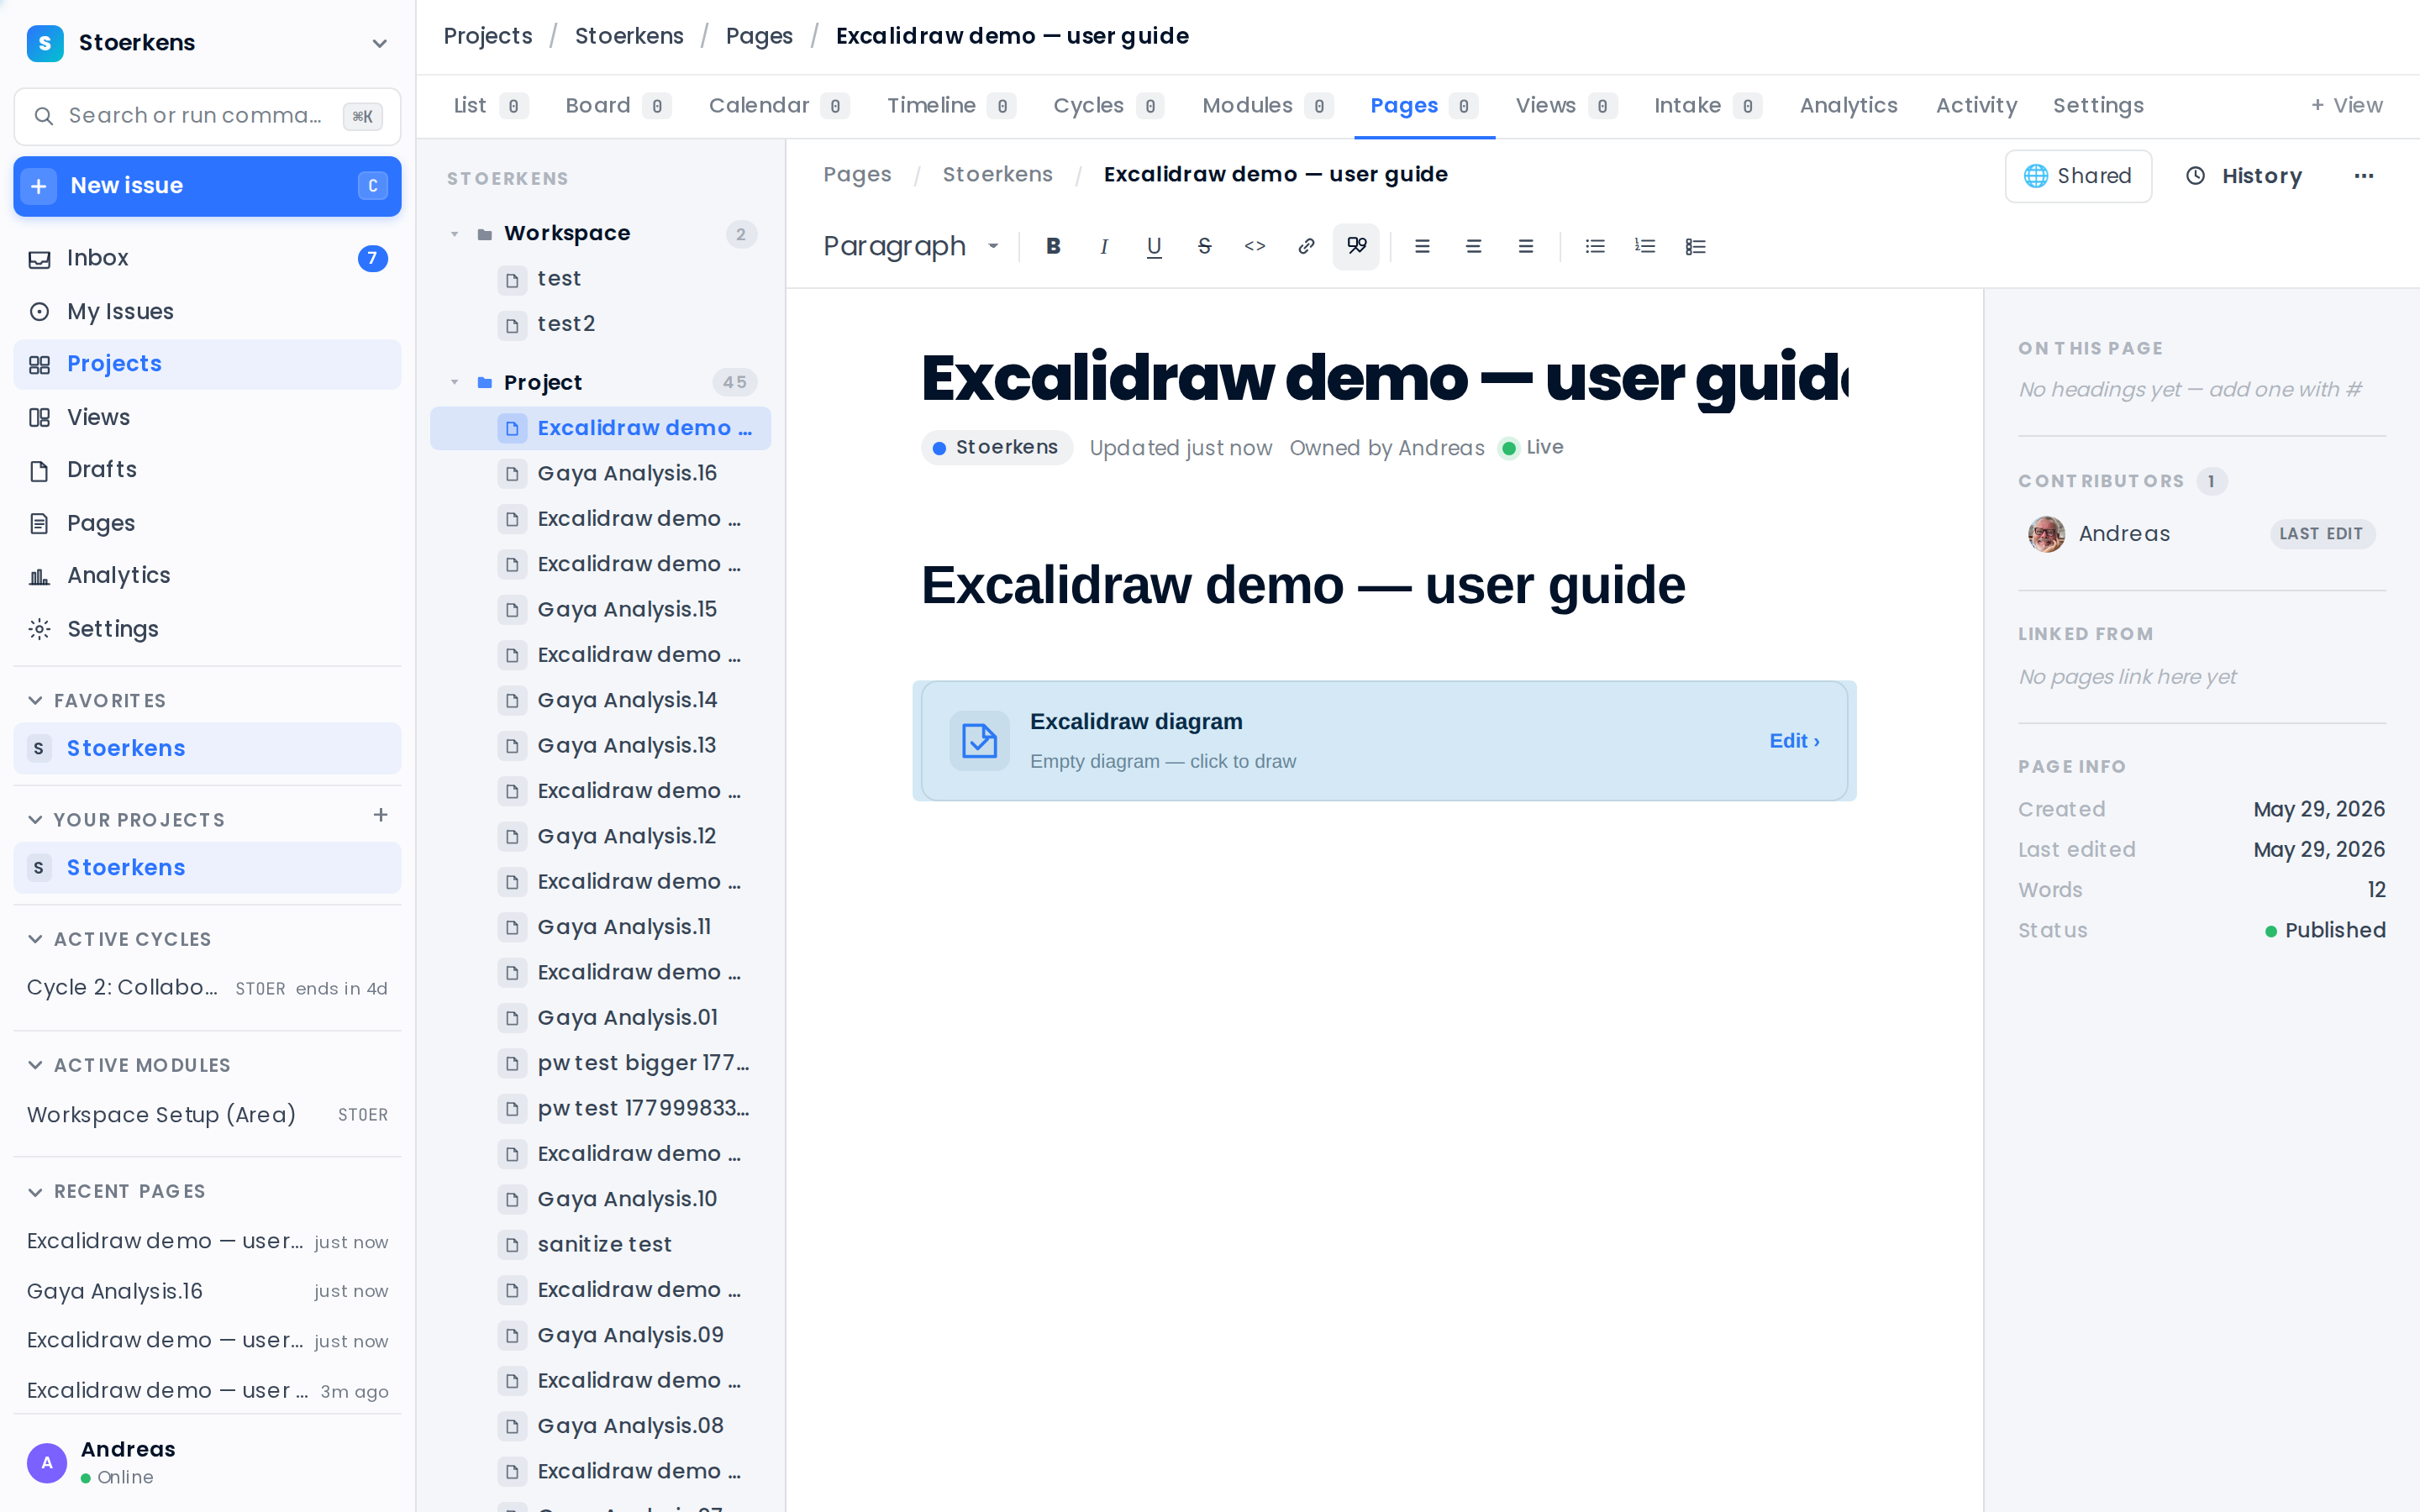Screen dimensions: 2420x1512
Task: Open the Stoerkens workspace switcher
Action: click(x=207, y=43)
